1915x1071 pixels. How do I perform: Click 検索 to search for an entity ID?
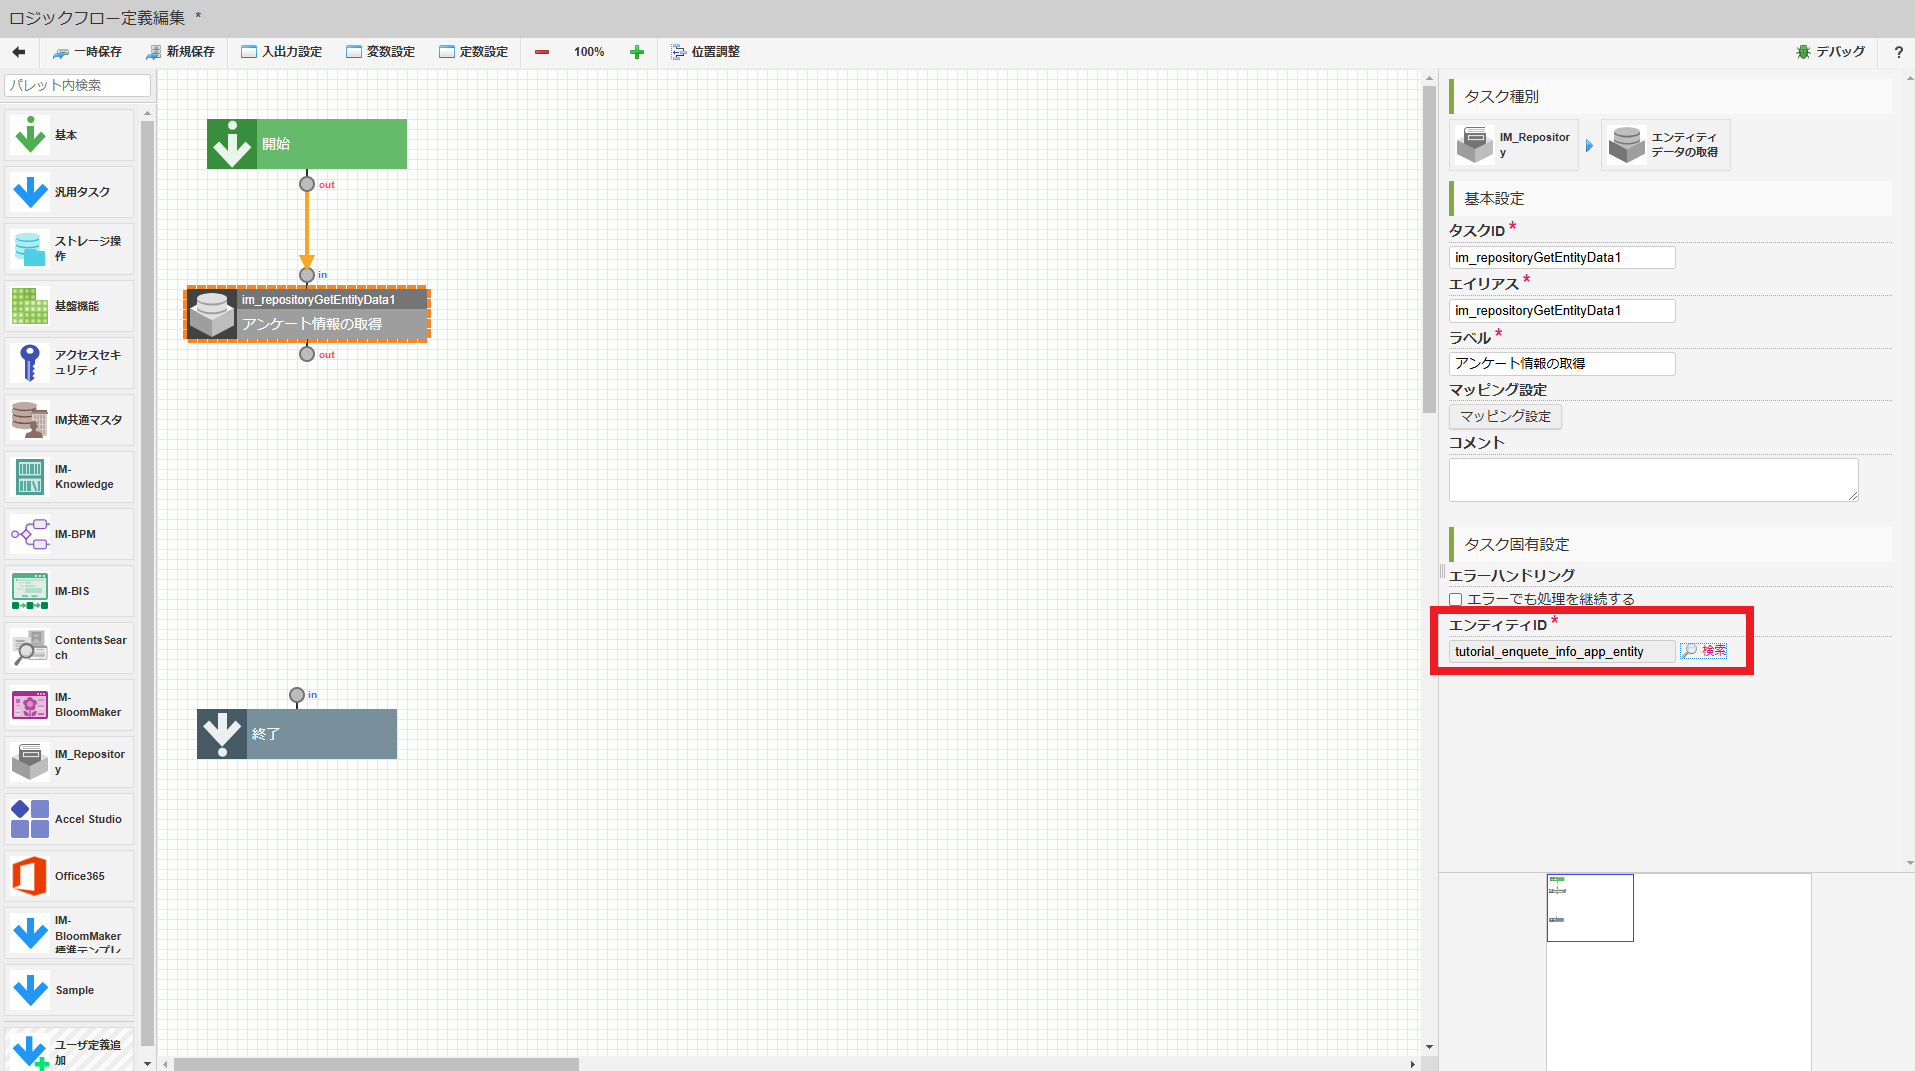[x=1703, y=650]
